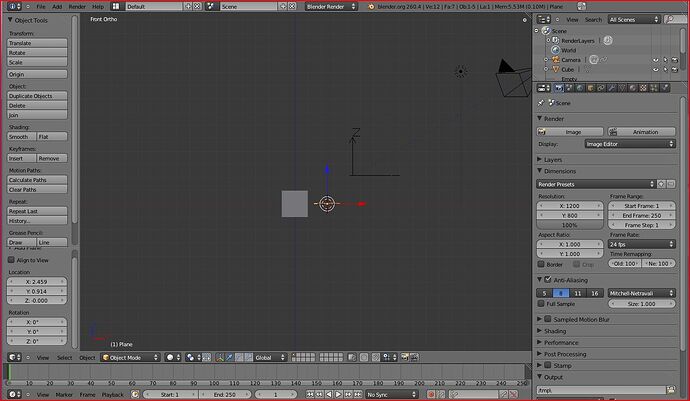This screenshot has width=690, height=401.
Task: Toggle Cube visibility eye in outliner
Action: pos(656,70)
